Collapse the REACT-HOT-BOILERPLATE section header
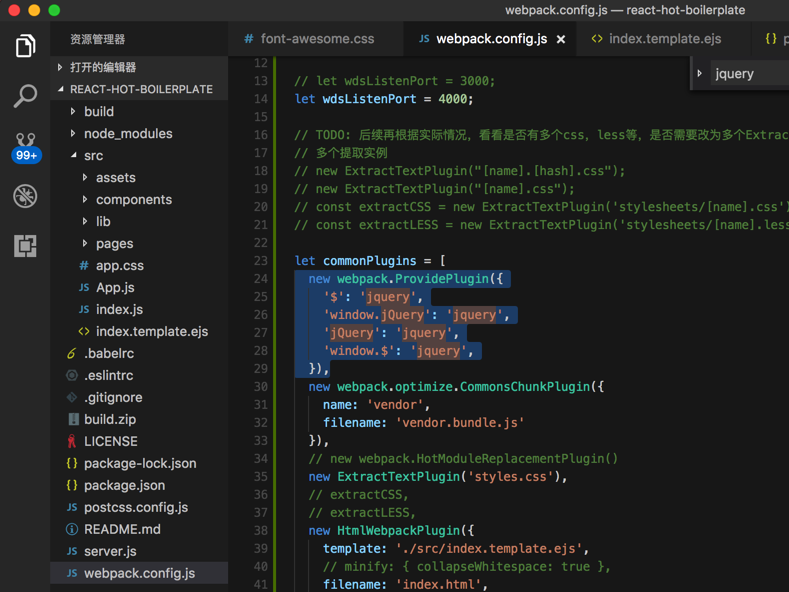 (x=140, y=89)
